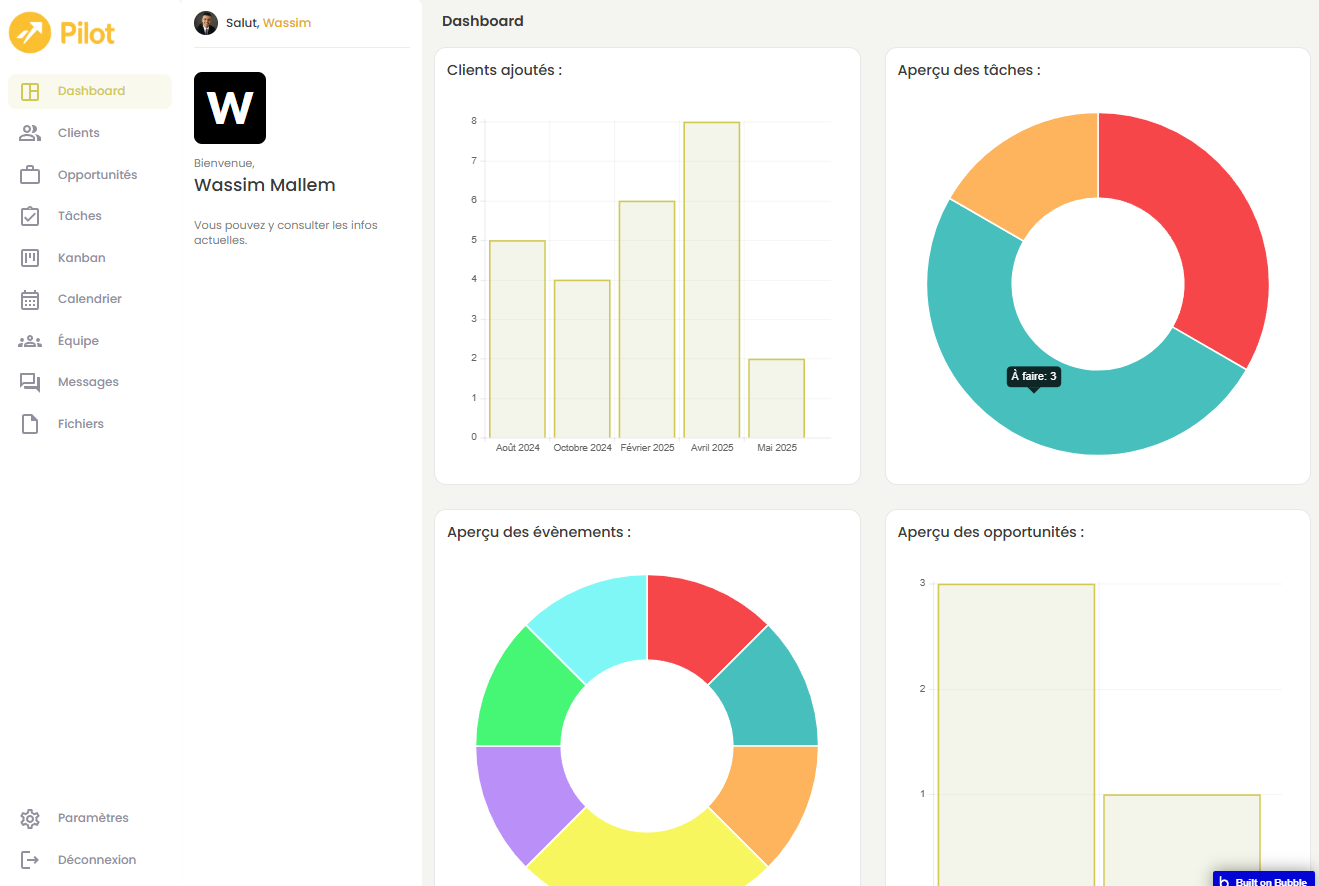Select the Octobre 2024 bar
This screenshot has height=886, width=1319.
tap(582, 359)
